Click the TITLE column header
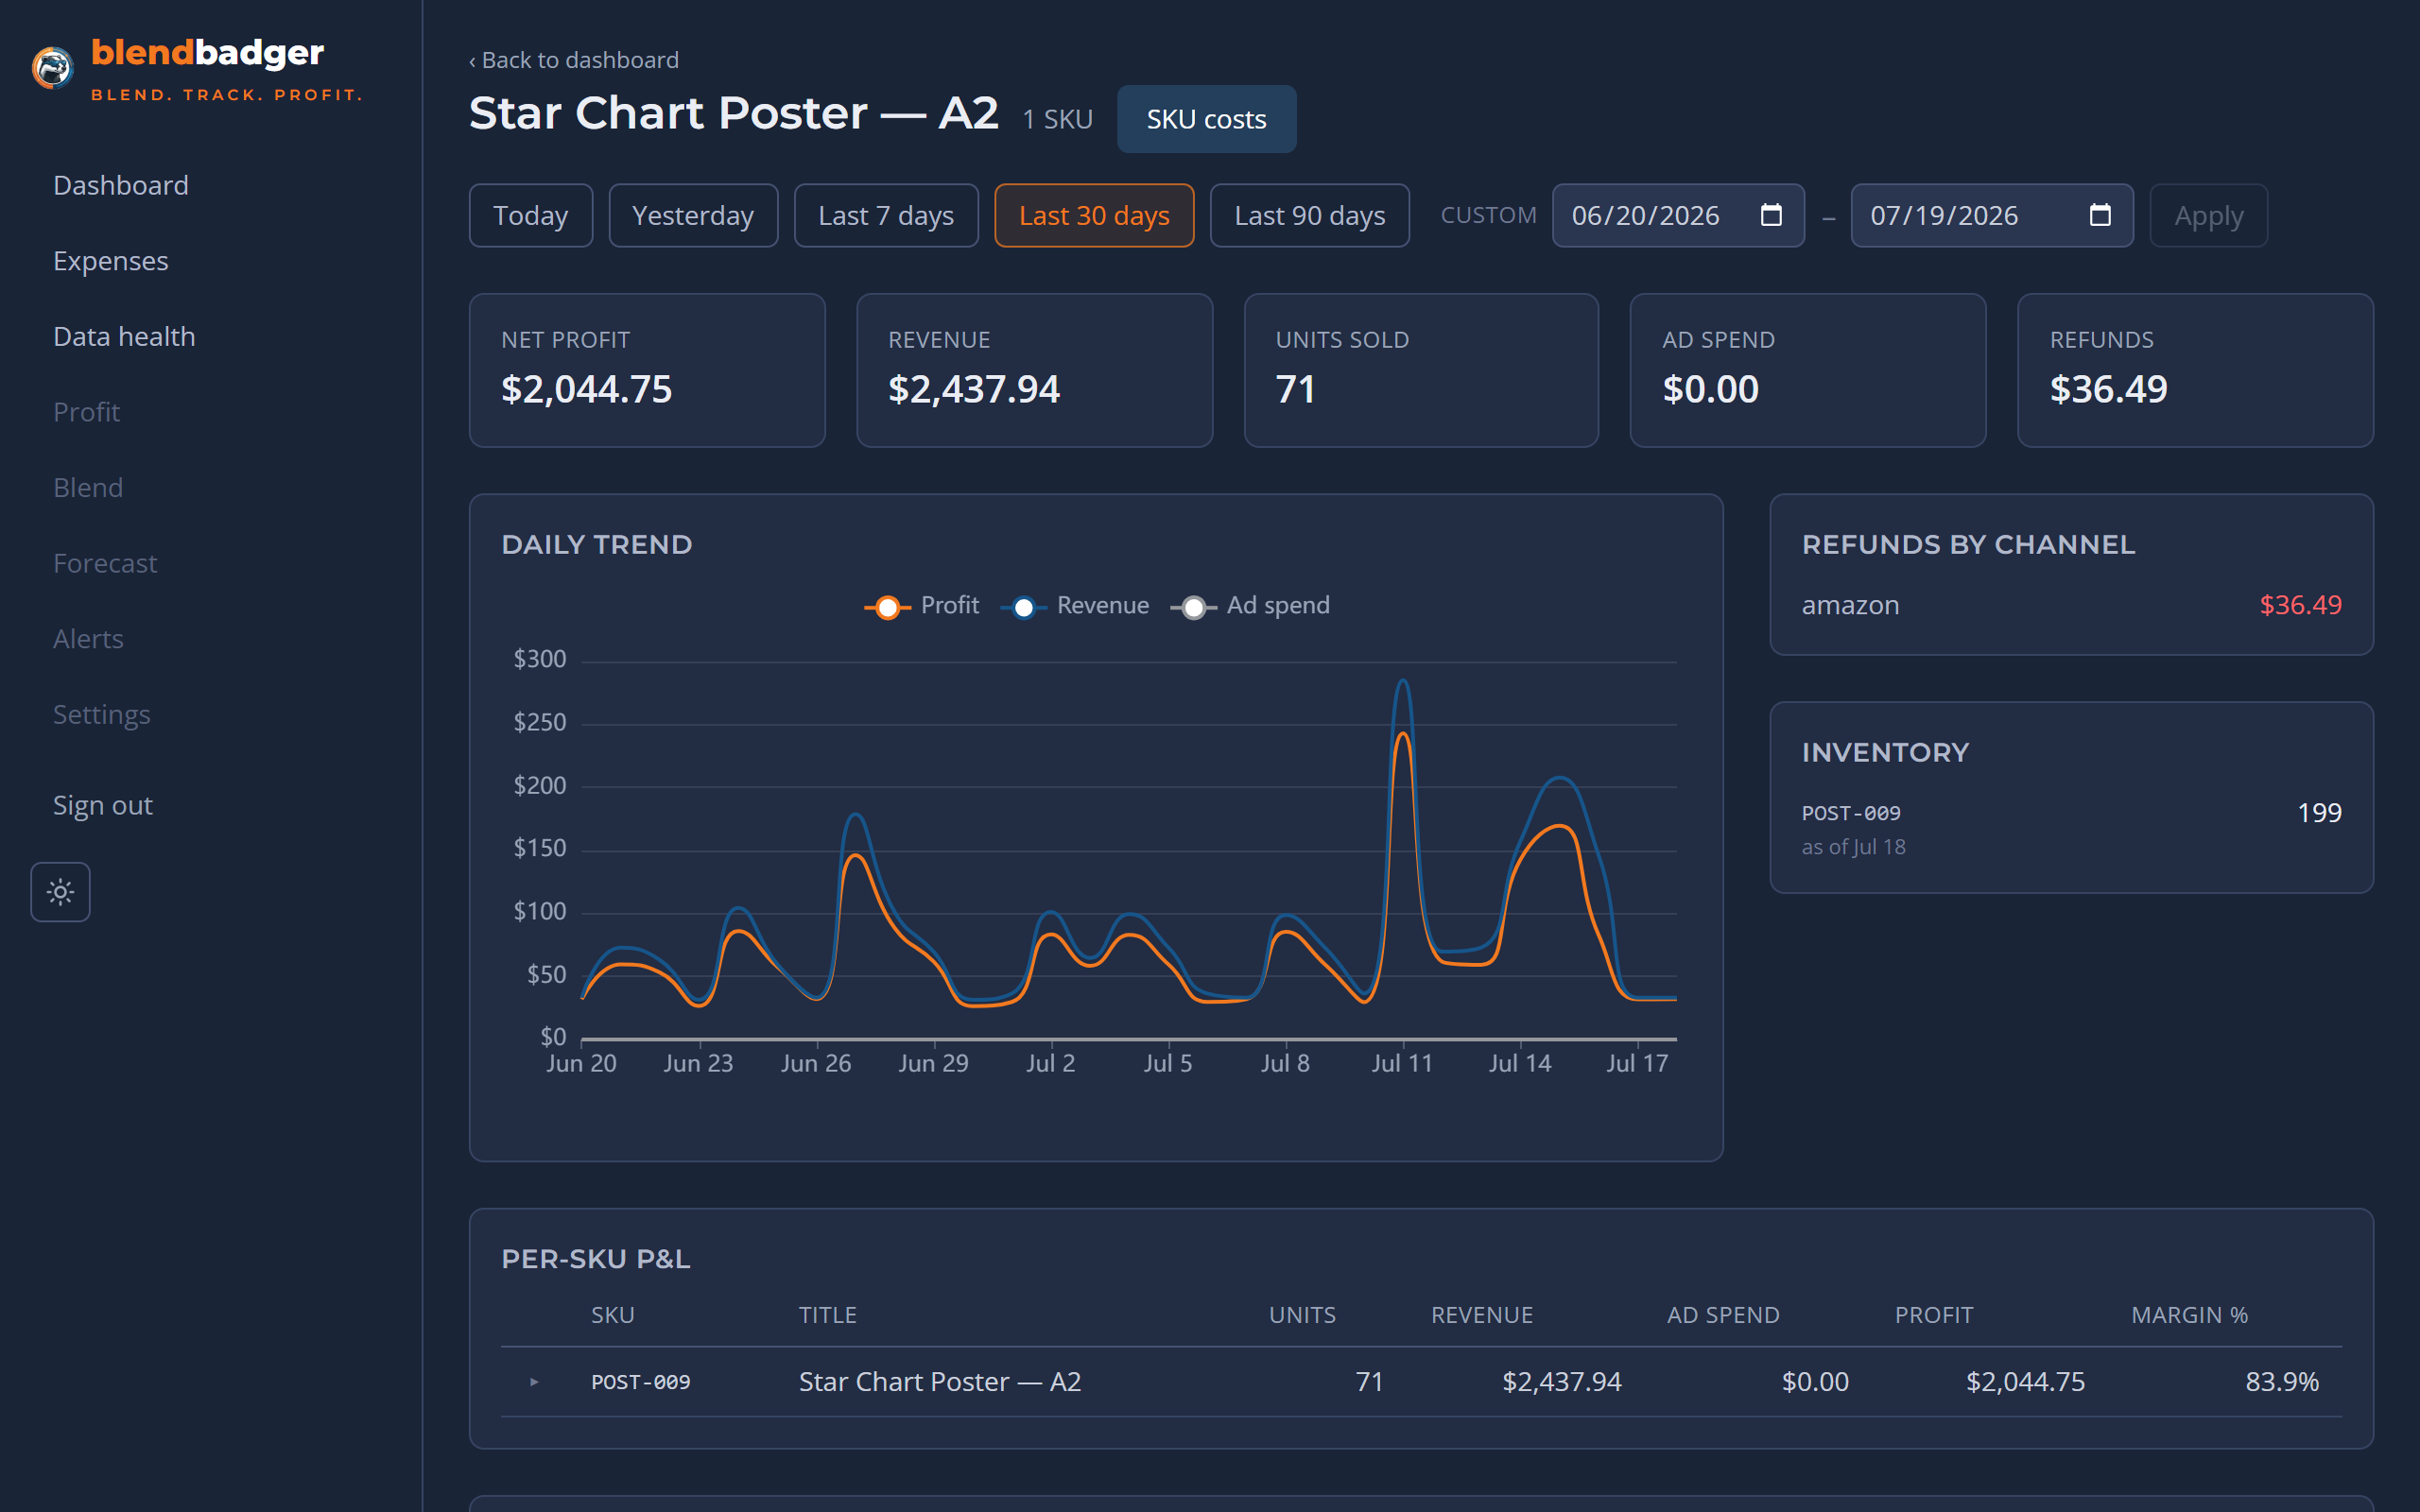 [827, 1315]
